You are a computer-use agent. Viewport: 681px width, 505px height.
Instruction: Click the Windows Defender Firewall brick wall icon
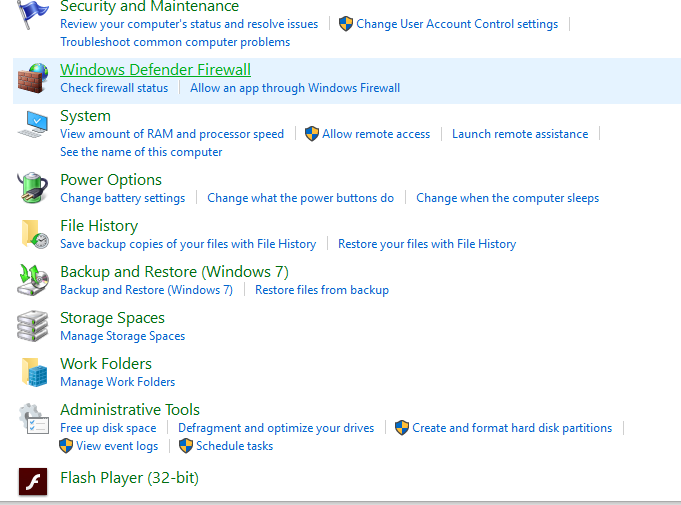pos(33,78)
